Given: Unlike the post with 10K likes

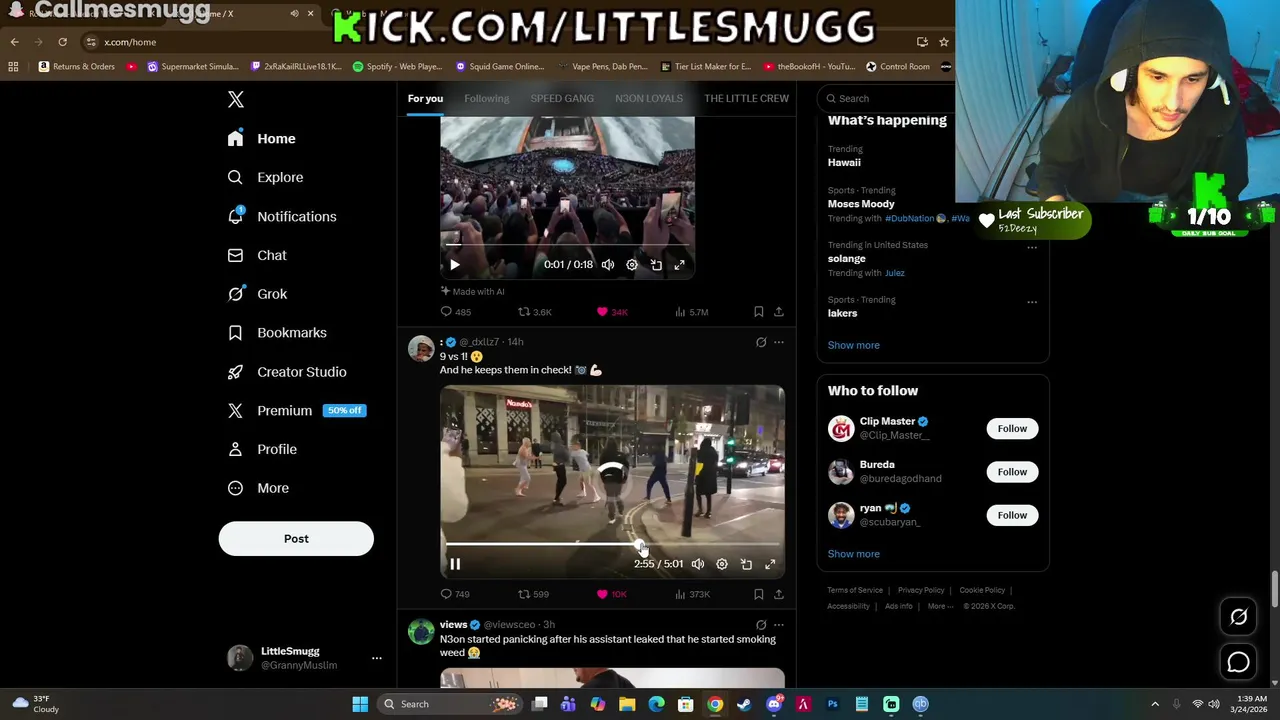Looking at the screenshot, I should coord(612,594).
